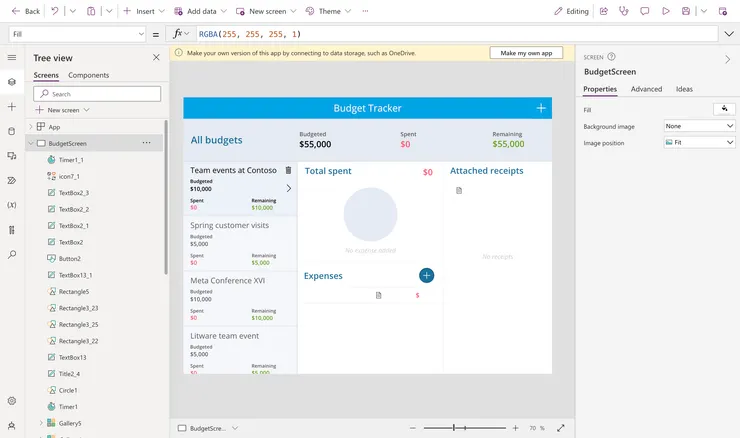Viewport: 740px width, 438px height.
Task: Switch to the Components tab
Action: tap(88, 76)
